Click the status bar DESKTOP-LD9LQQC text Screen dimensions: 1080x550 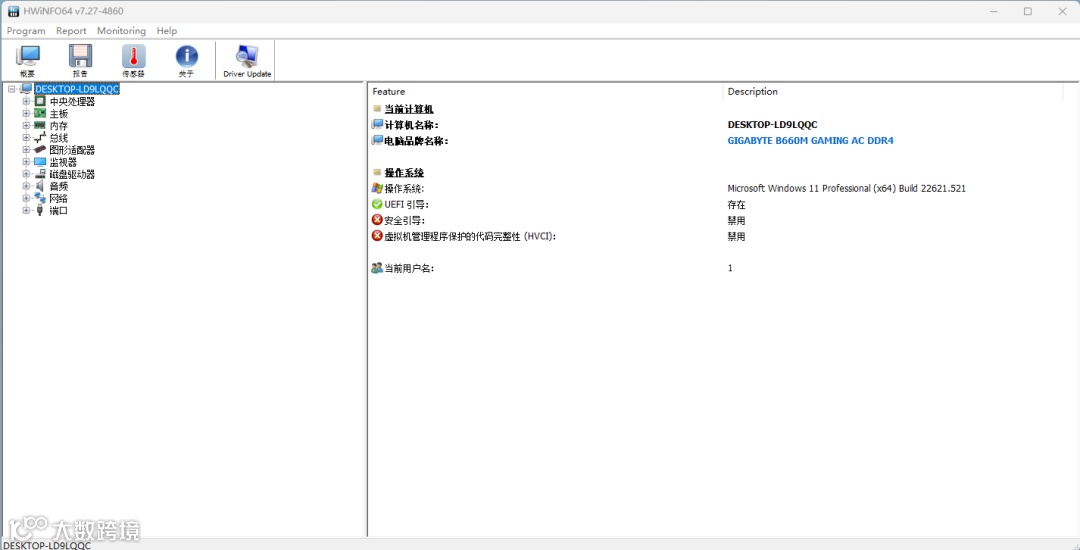47,544
